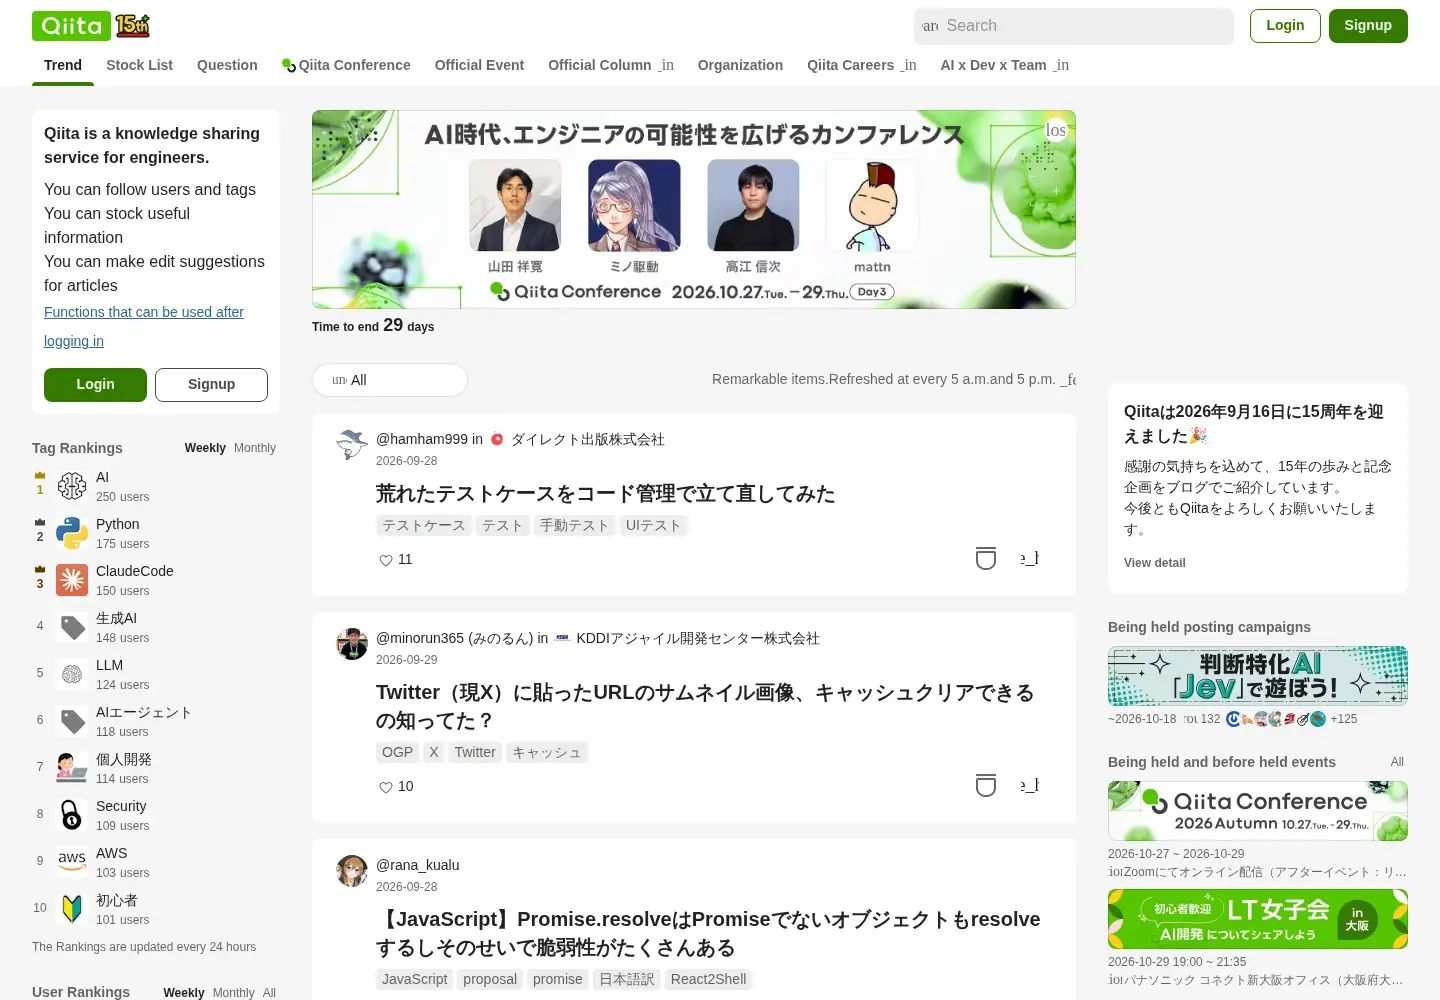Click the LLM tag icon
The height and width of the screenshot is (1000, 1440).
[x=72, y=674]
